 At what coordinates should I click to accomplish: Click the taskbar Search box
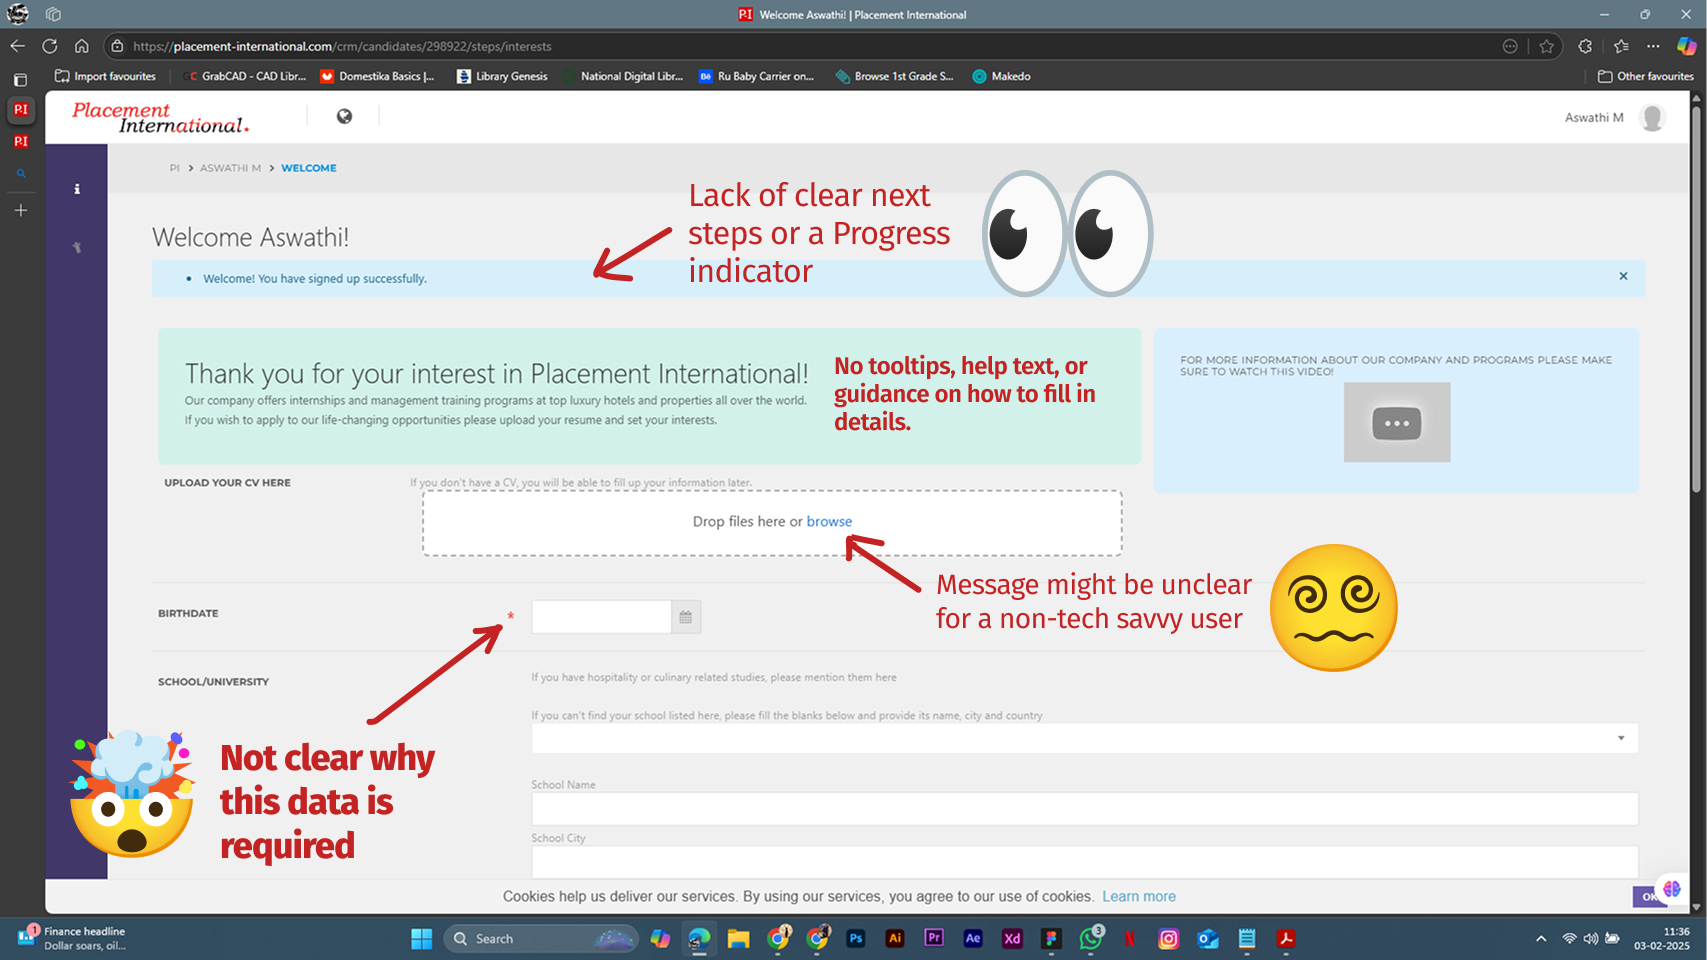541,938
